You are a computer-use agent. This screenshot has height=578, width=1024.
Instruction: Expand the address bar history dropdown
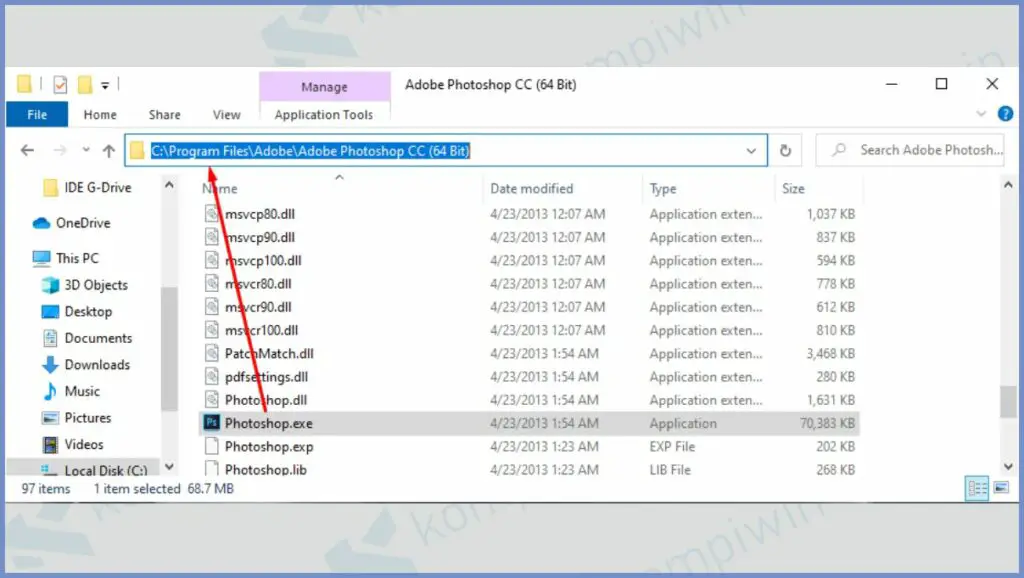[752, 151]
